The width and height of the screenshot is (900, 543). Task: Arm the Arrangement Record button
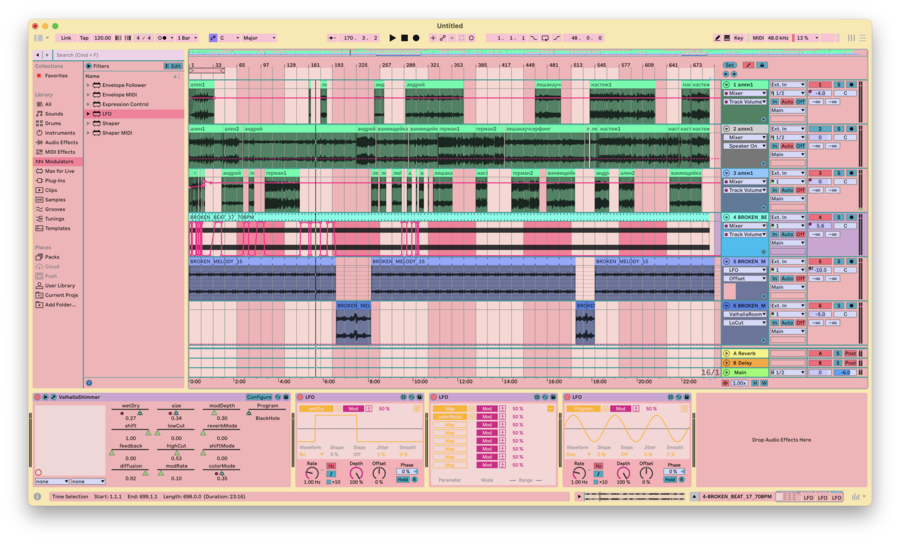point(416,38)
